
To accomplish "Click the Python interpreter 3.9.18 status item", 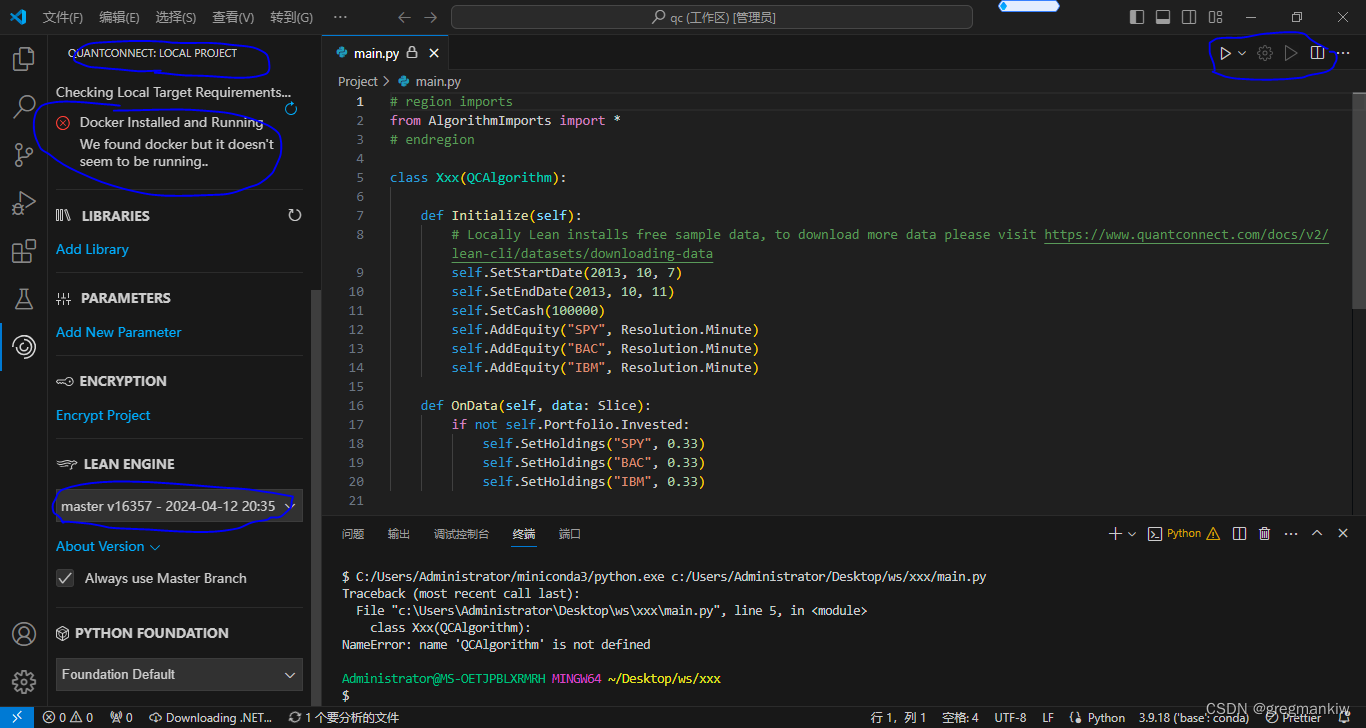I will (1193, 717).
